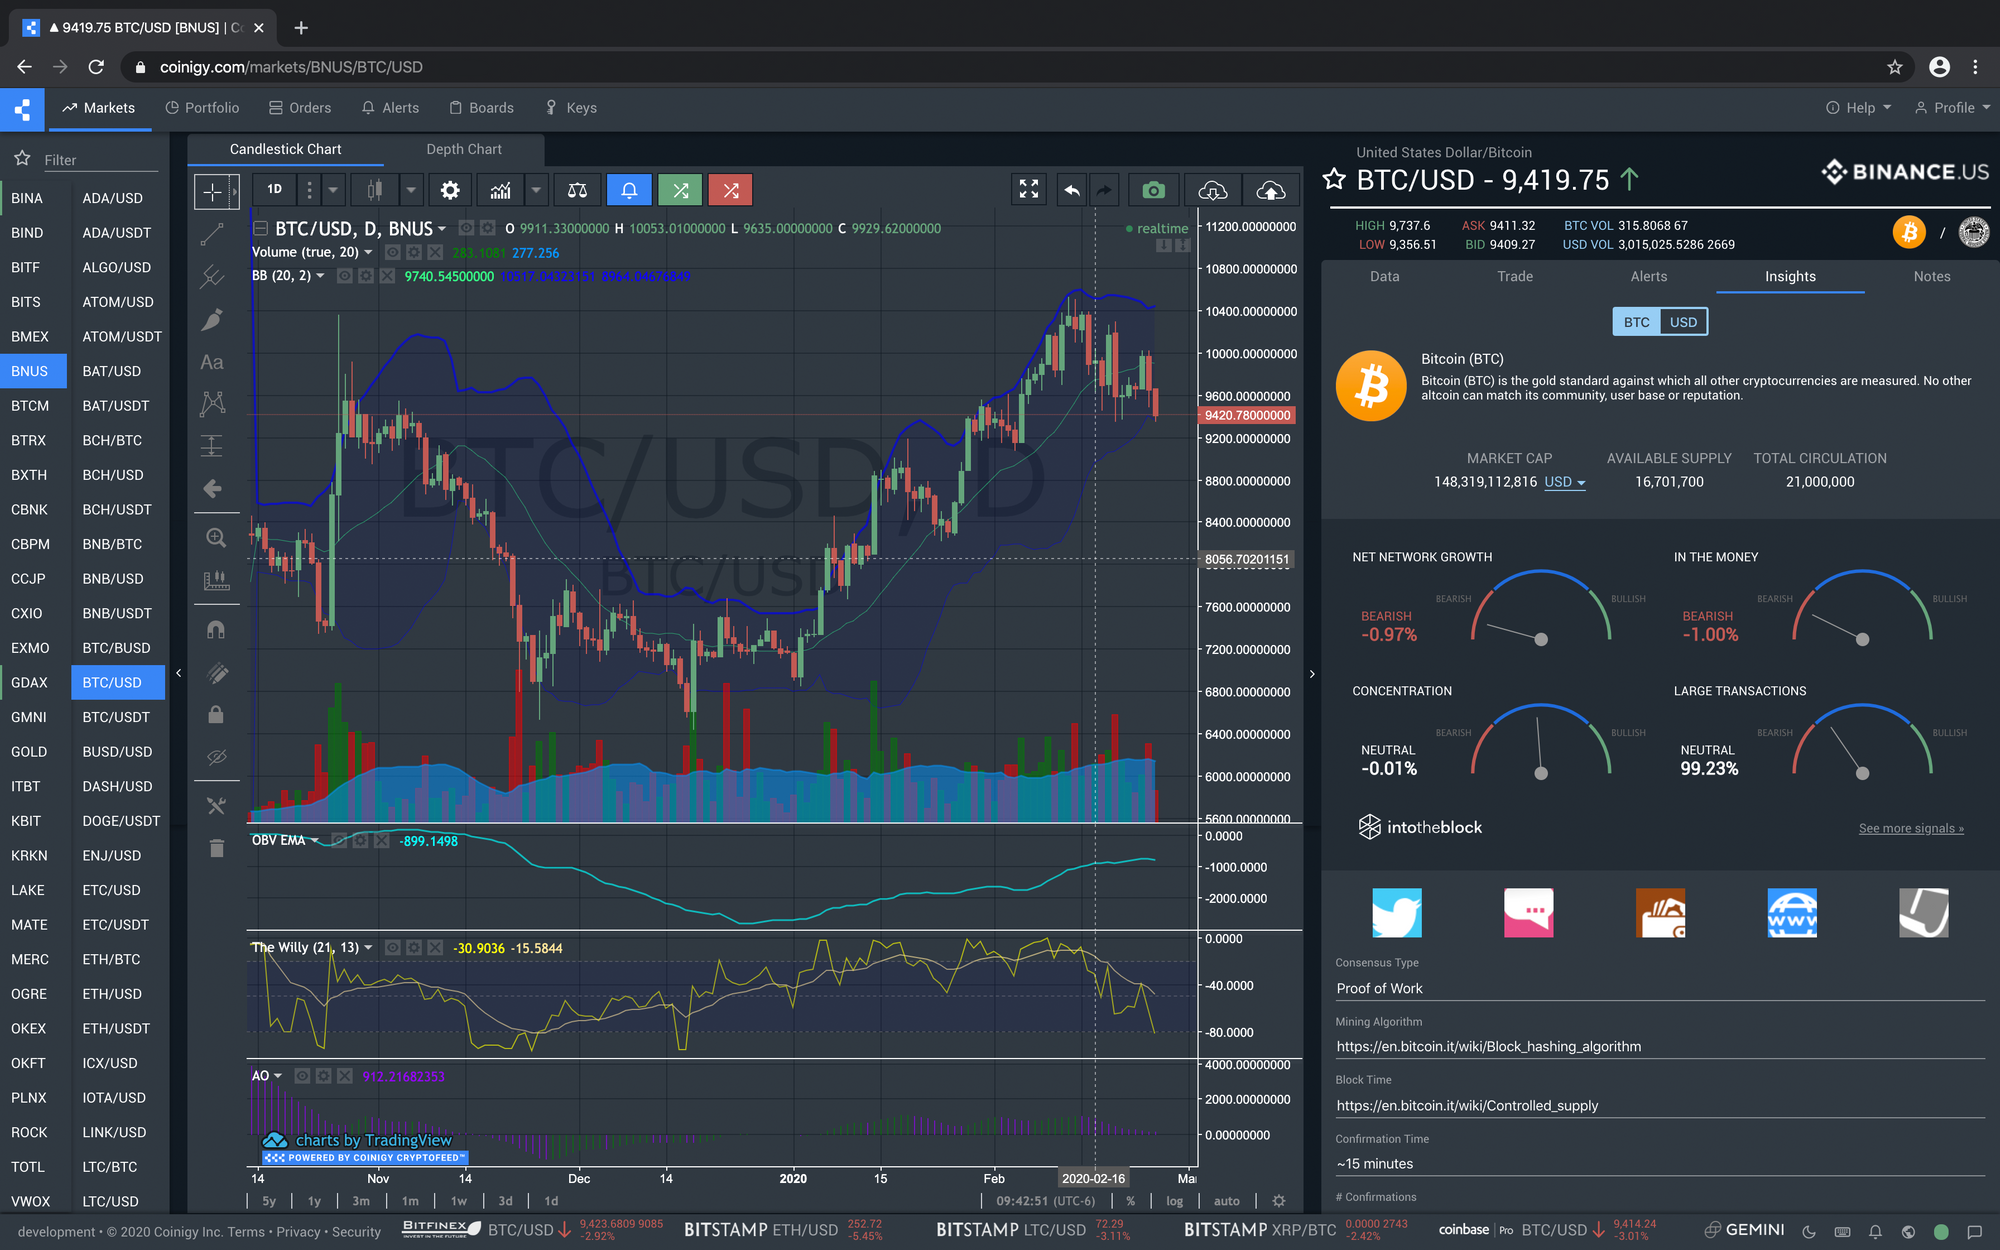
Task: Select the text annotation tool
Action: (x=212, y=362)
